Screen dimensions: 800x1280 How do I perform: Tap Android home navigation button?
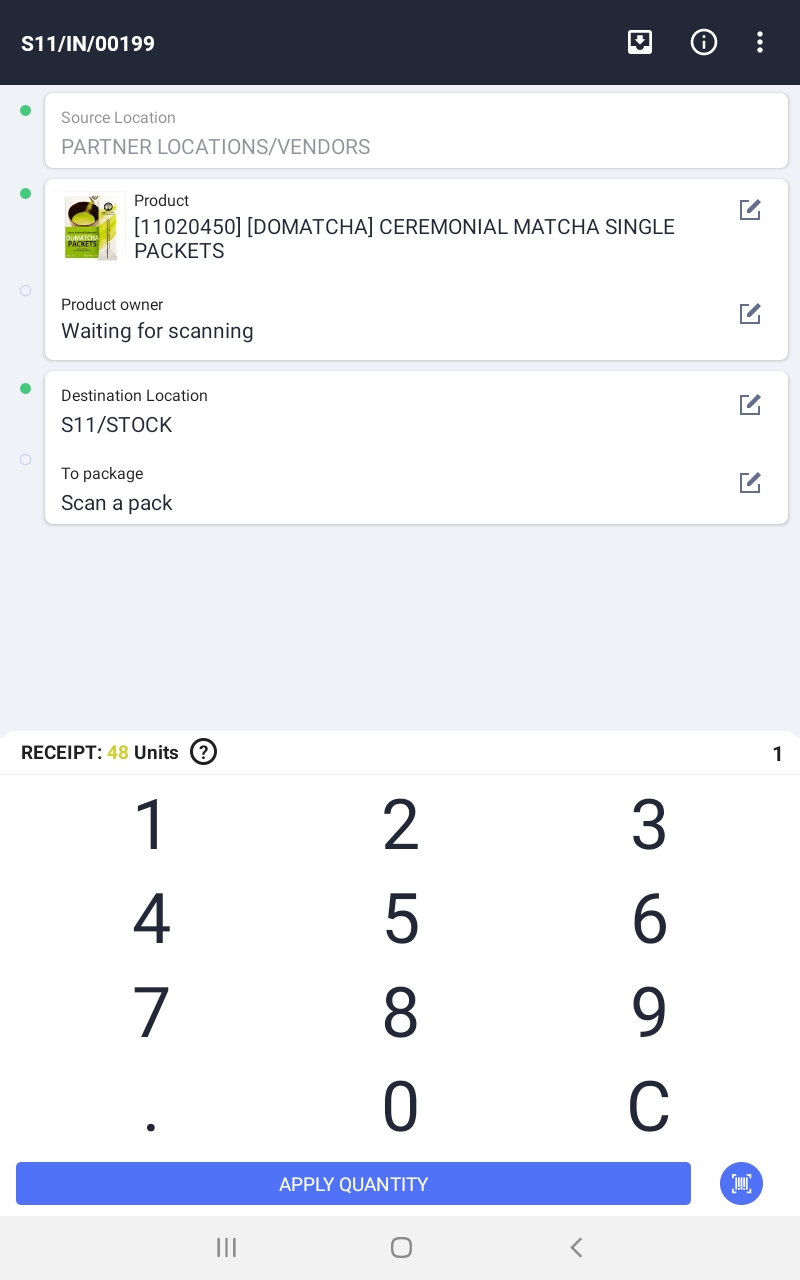[x=401, y=1247]
